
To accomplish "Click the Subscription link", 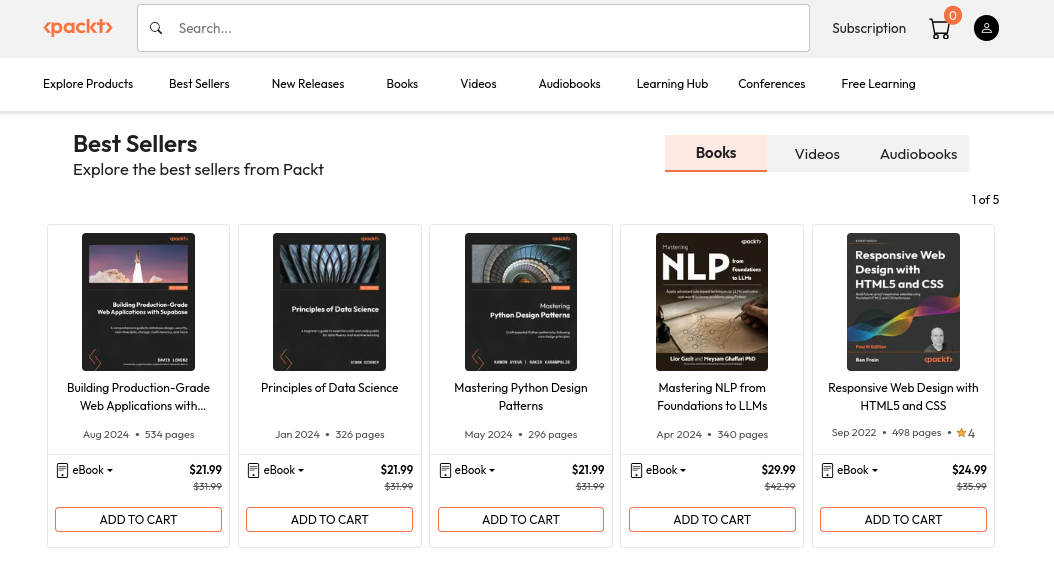I will (x=868, y=28).
